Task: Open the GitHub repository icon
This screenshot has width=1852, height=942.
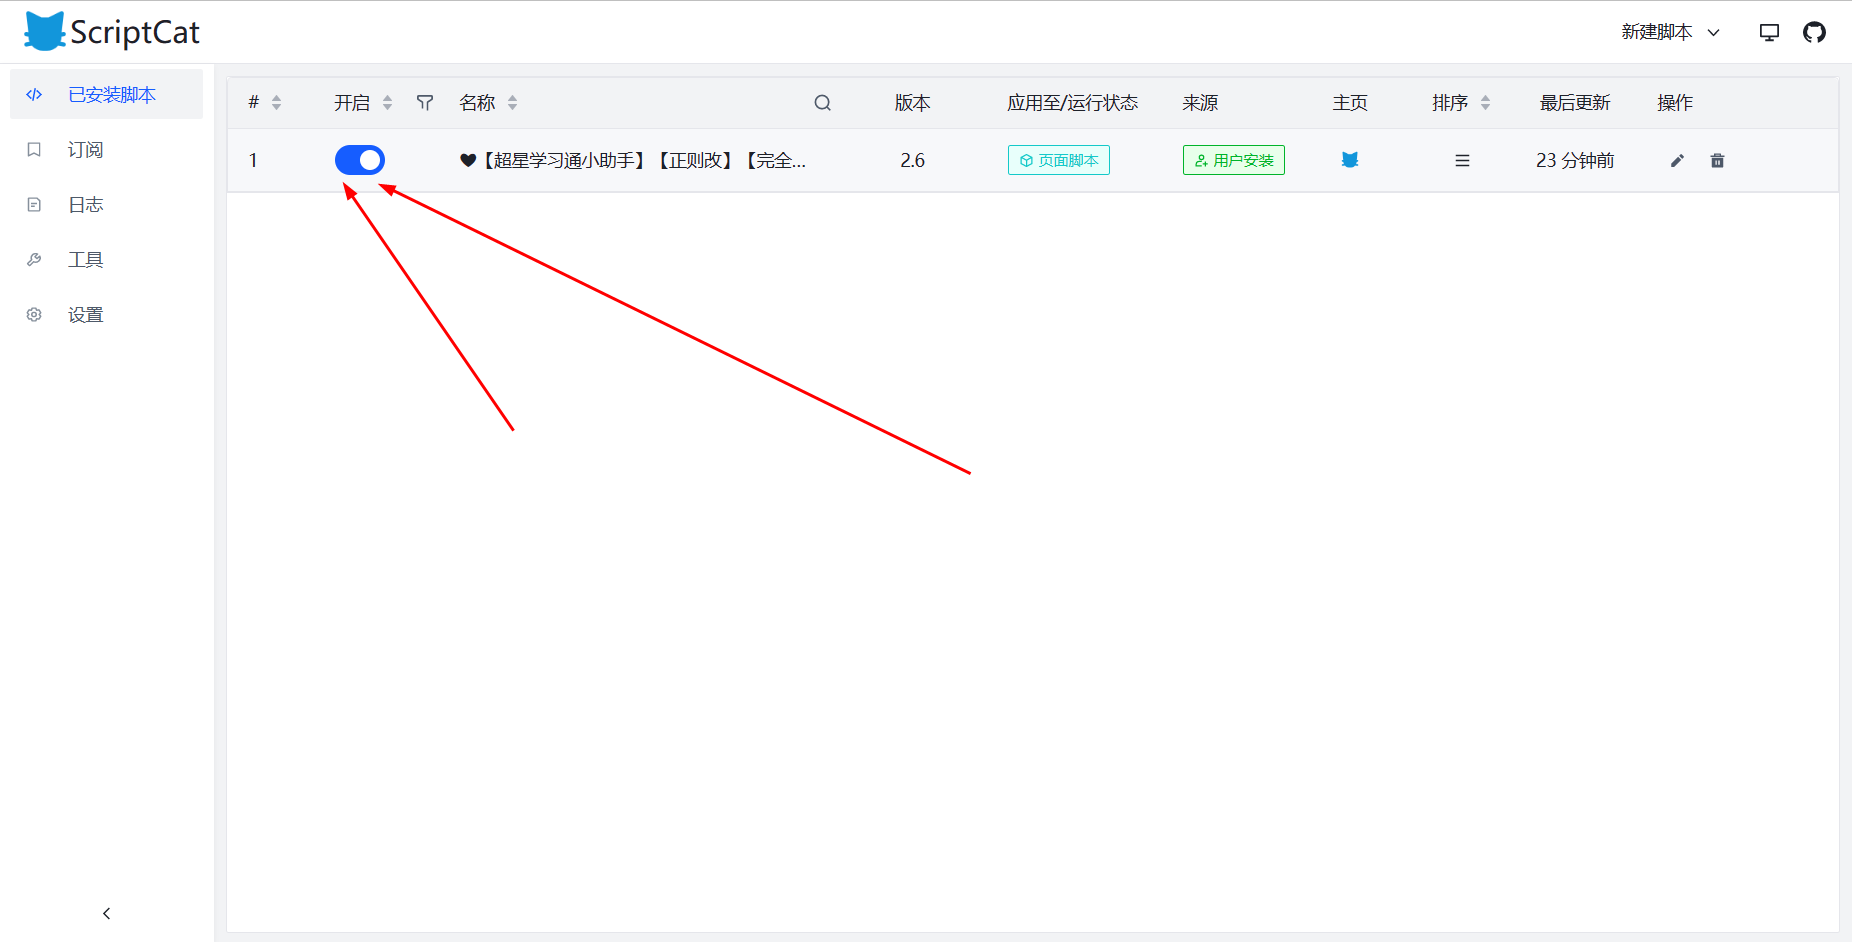Action: pos(1814,32)
